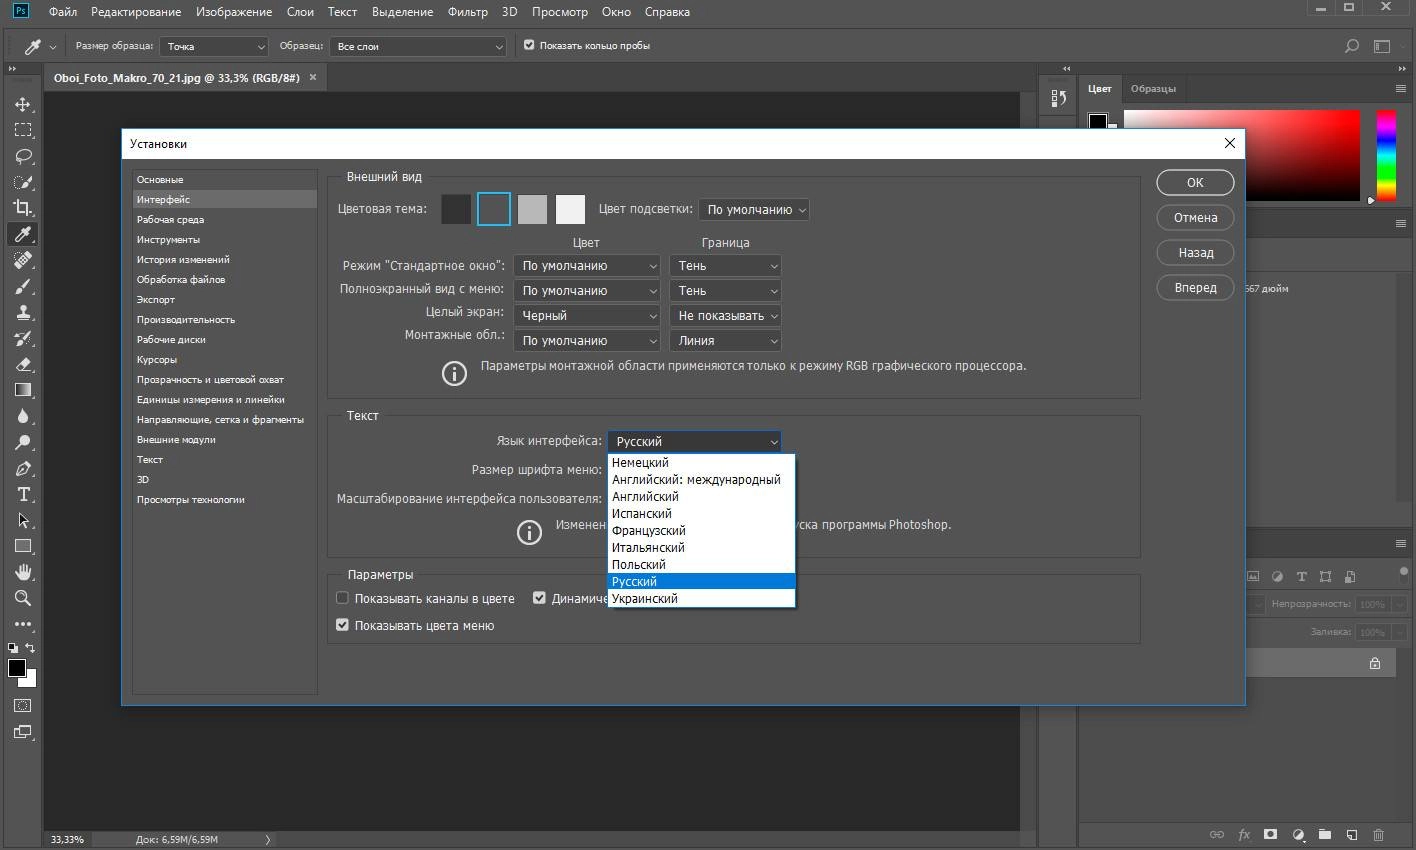
Task: Select the Type tool in the left toolbar
Action: (22, 494)
